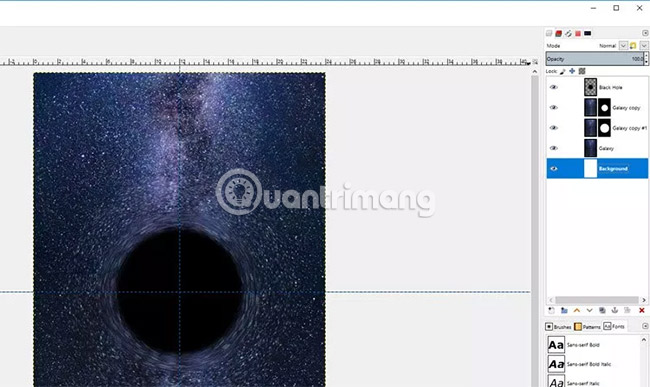Select the Black Hole layer name
Screen dimensions: 650x387
(610, 87)
